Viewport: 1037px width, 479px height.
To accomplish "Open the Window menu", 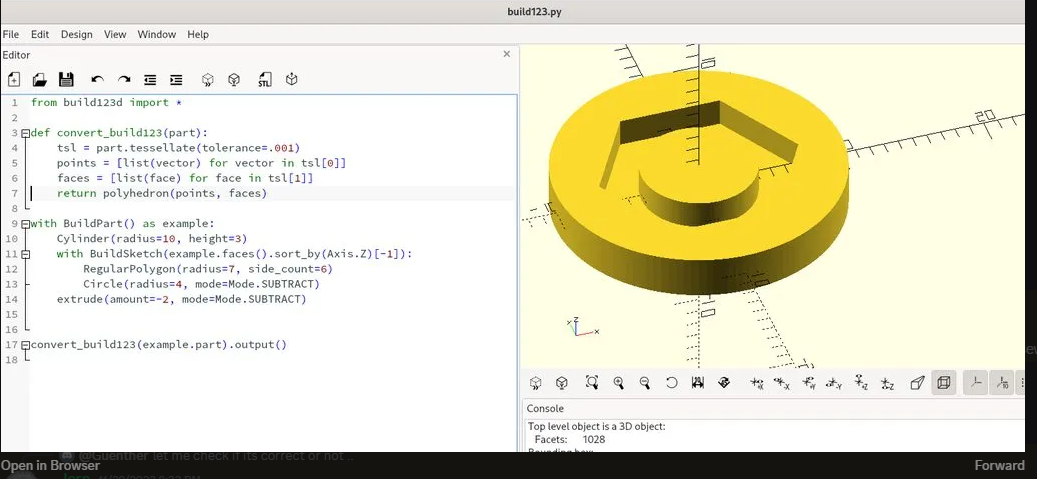I will pyautogui.click(x=156, y=34).
